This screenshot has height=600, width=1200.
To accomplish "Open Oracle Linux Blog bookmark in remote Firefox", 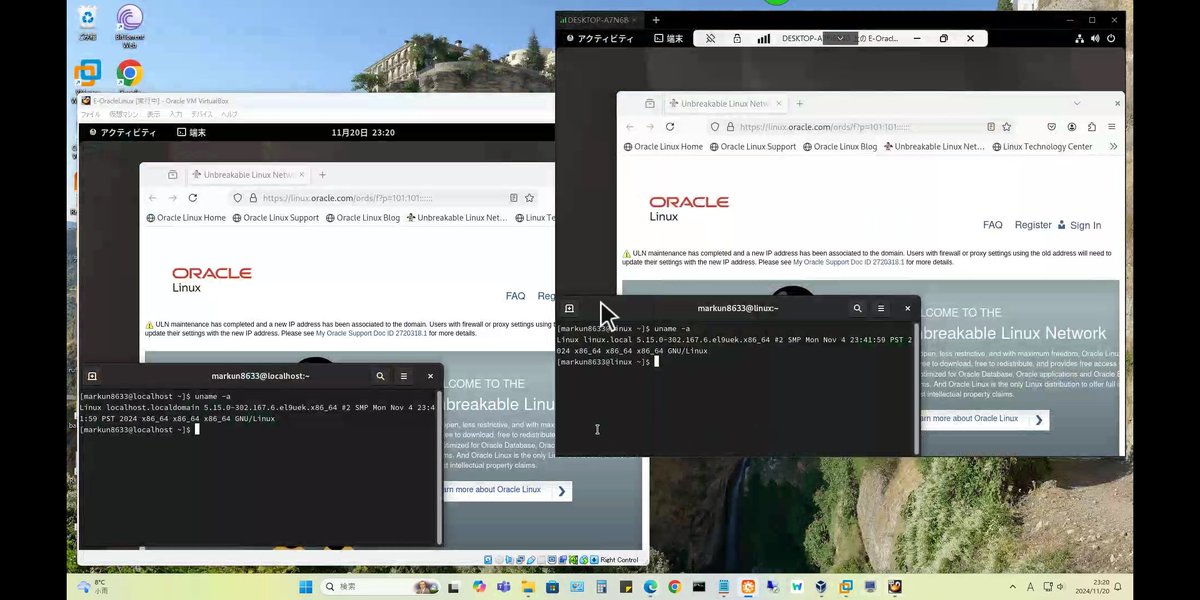I will click(x=838, y=146).
